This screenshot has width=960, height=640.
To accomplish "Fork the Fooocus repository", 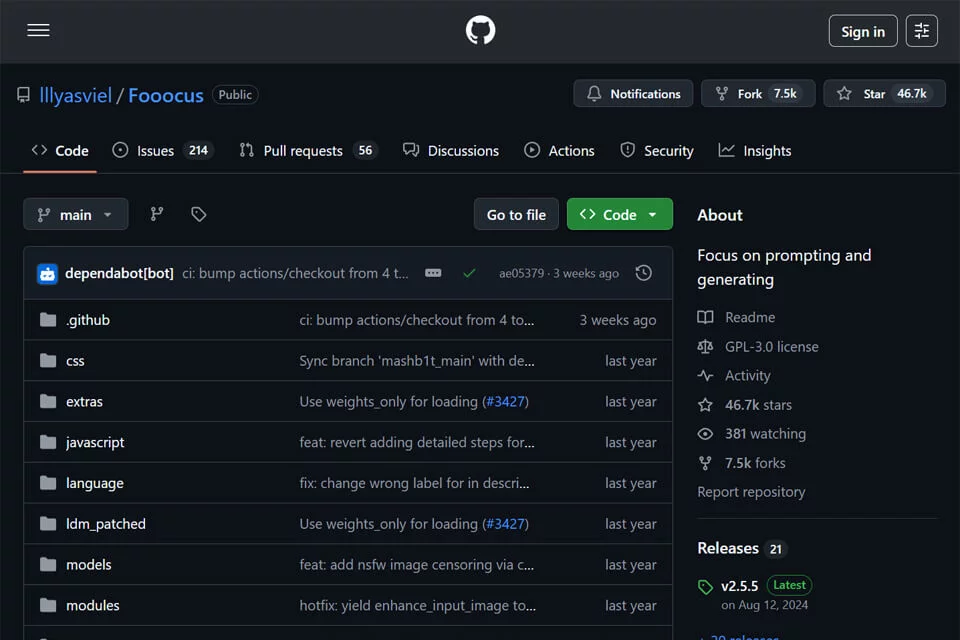I will (x=758, y=94).
